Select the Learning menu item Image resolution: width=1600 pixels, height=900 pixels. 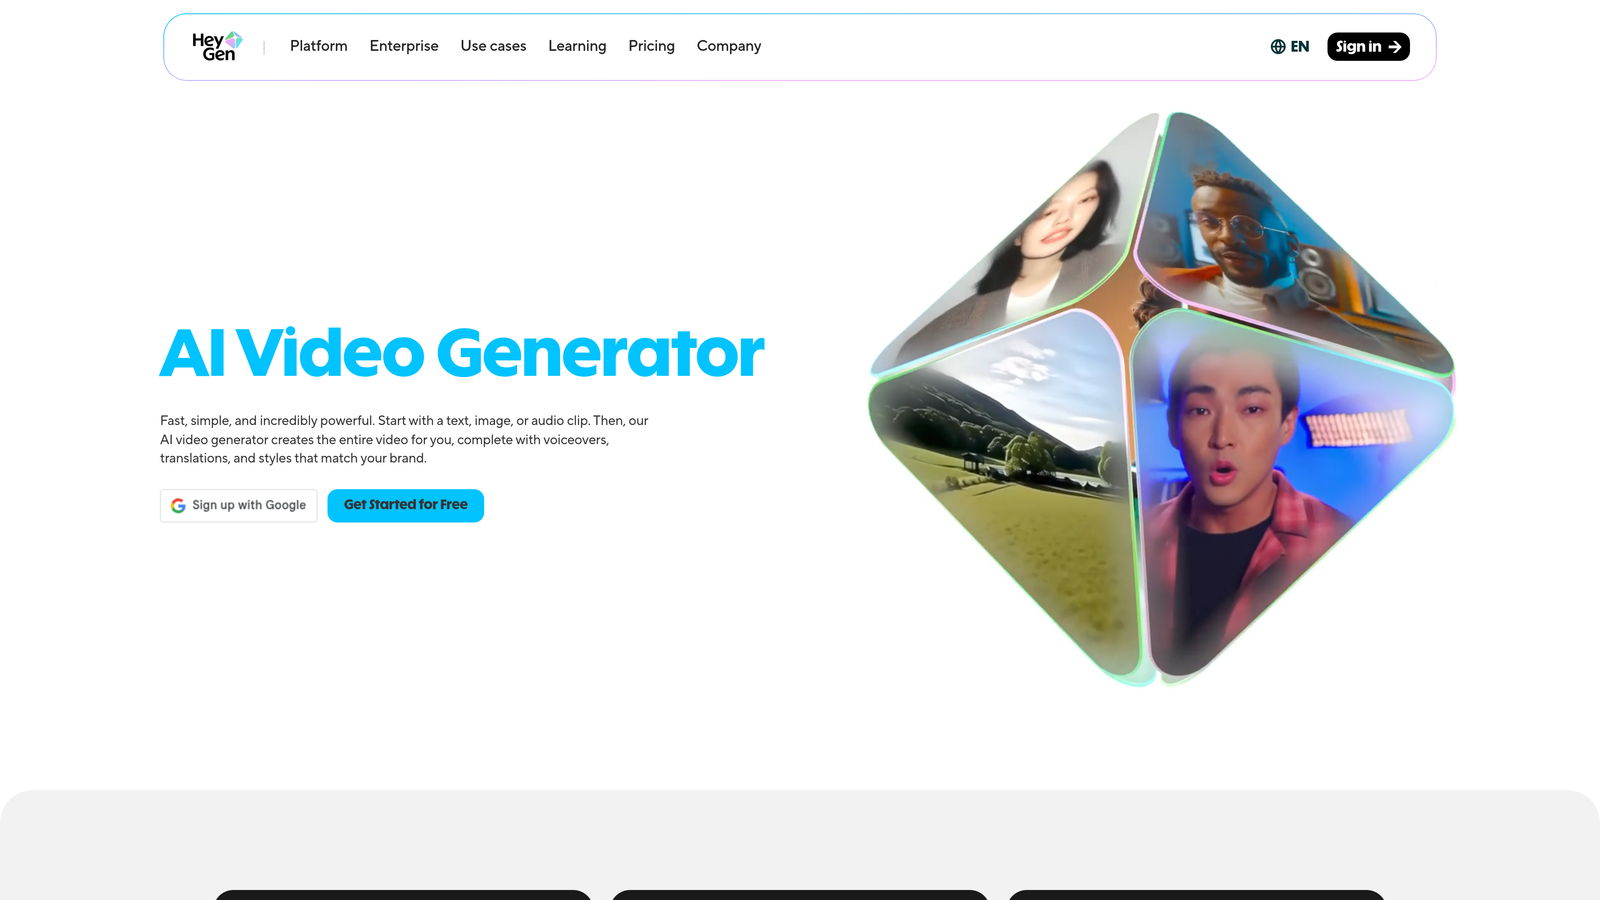pos(577,46)
